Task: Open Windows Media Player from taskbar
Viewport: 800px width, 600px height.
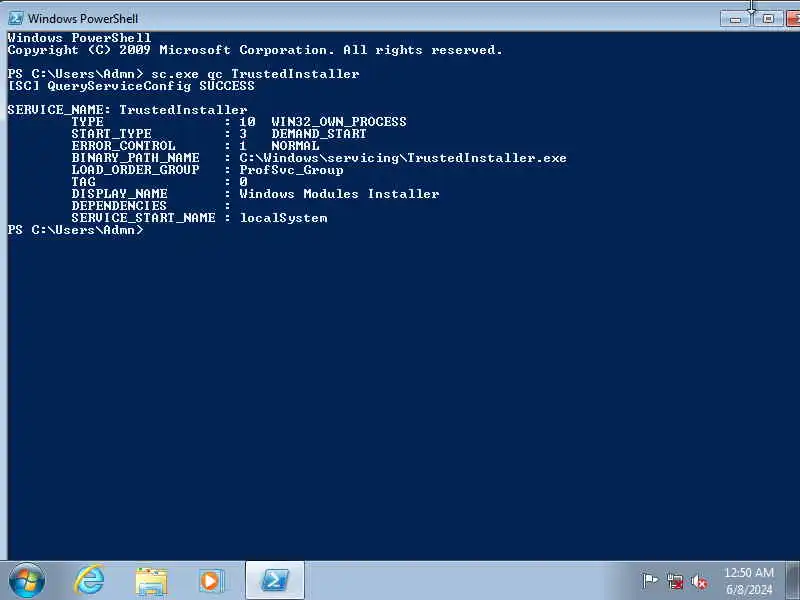Action: point(211,581)
